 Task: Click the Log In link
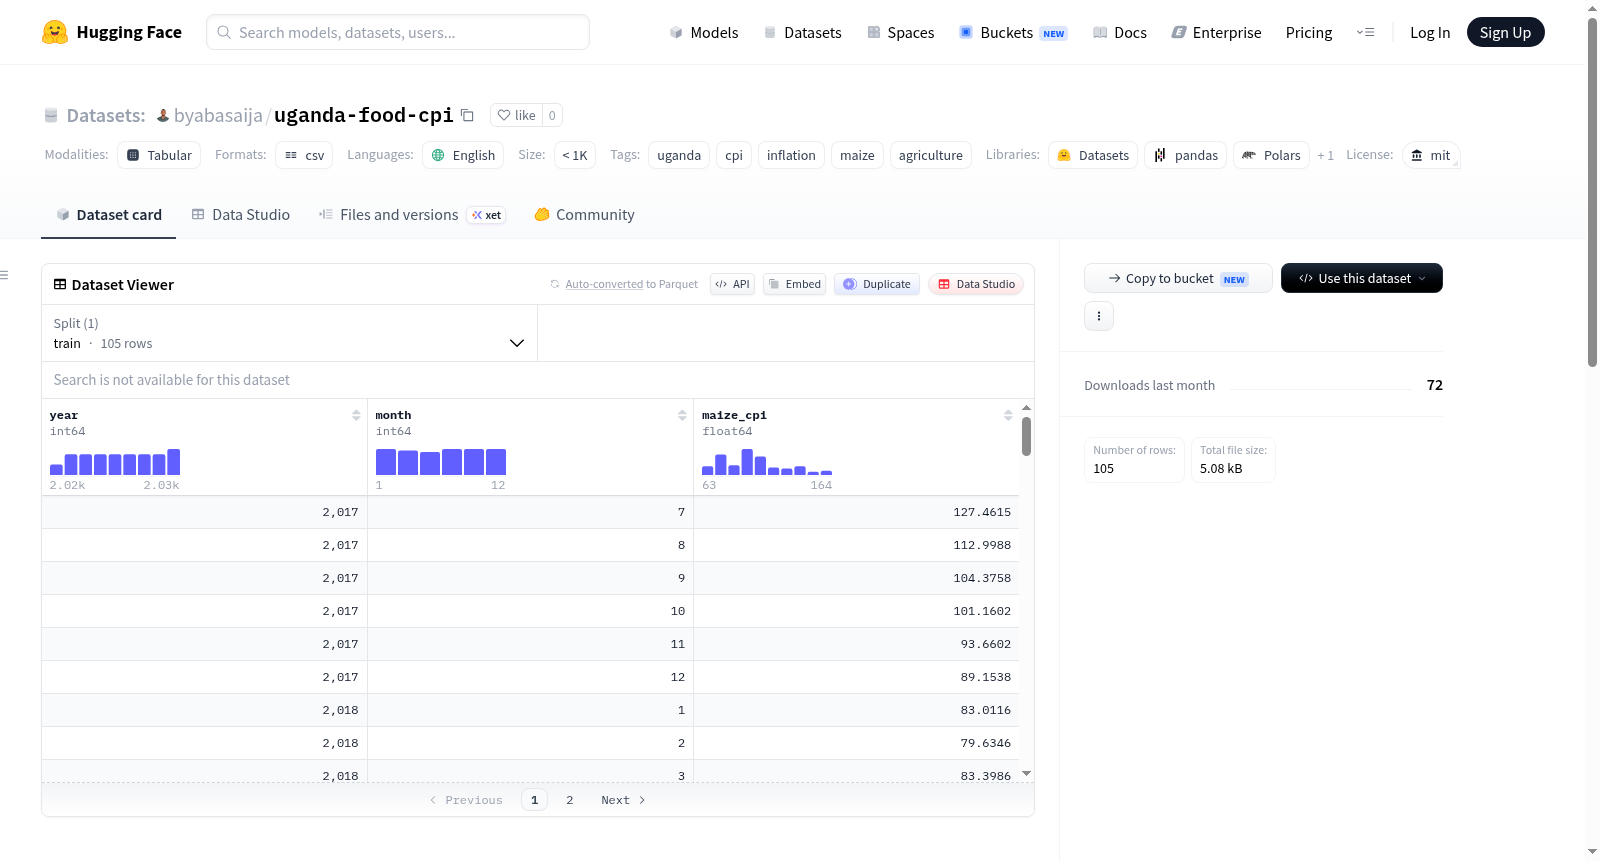1430,32
